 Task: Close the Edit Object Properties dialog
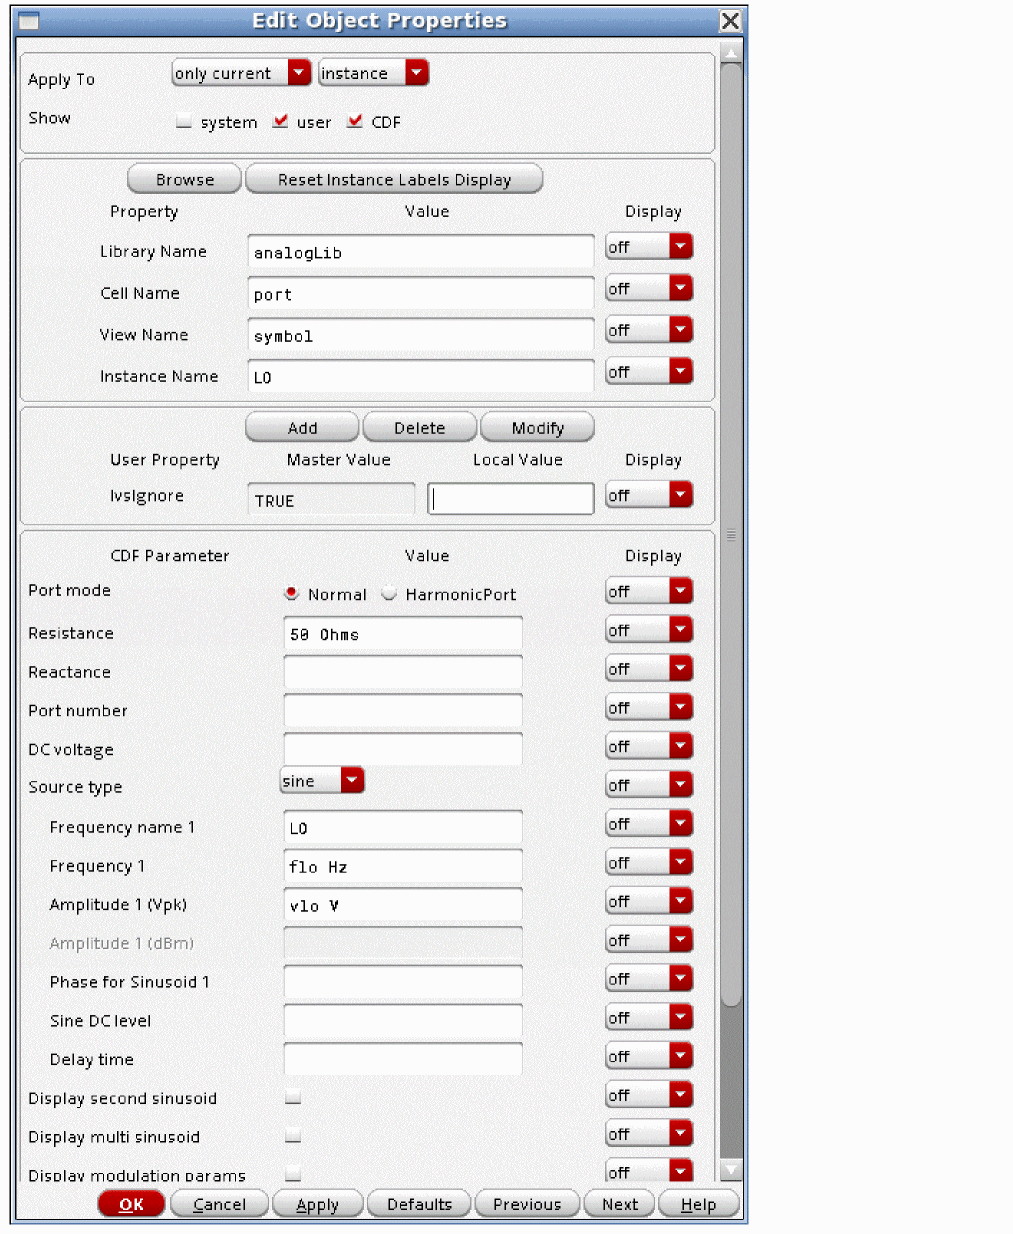(731, 21)
